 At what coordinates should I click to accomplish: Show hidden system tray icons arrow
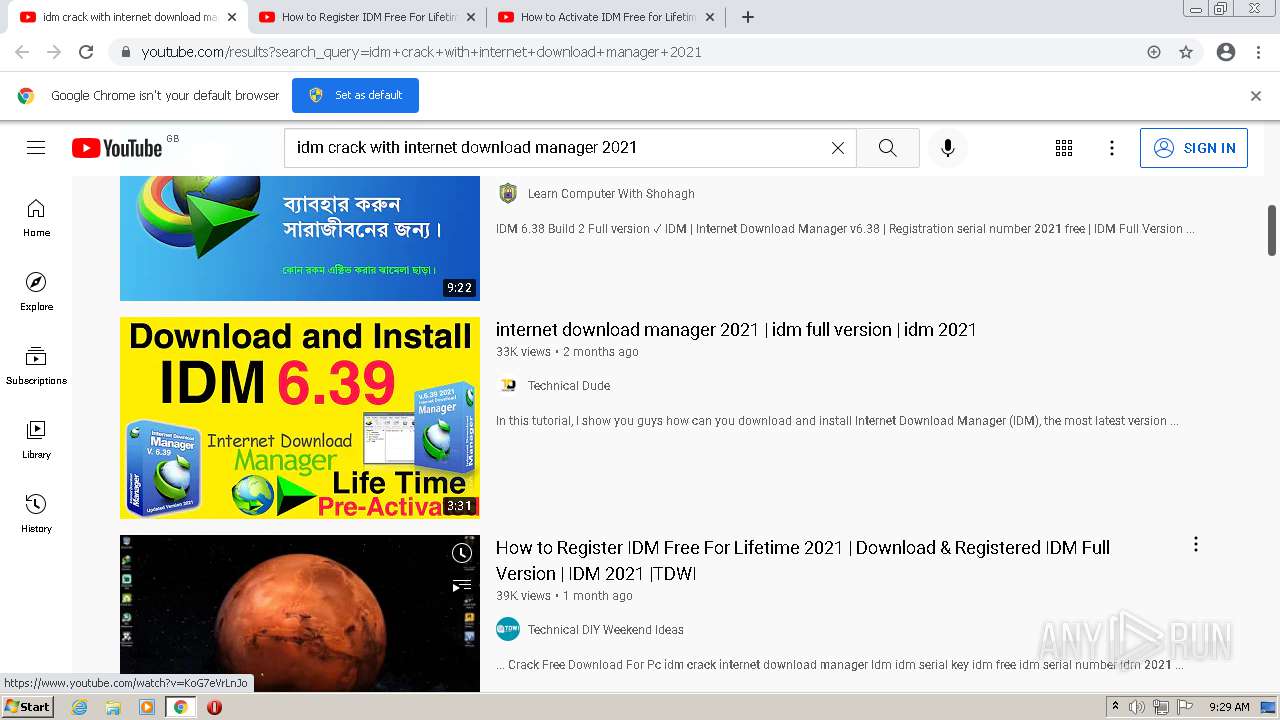pyautogui.click(x=1115, y=707)
